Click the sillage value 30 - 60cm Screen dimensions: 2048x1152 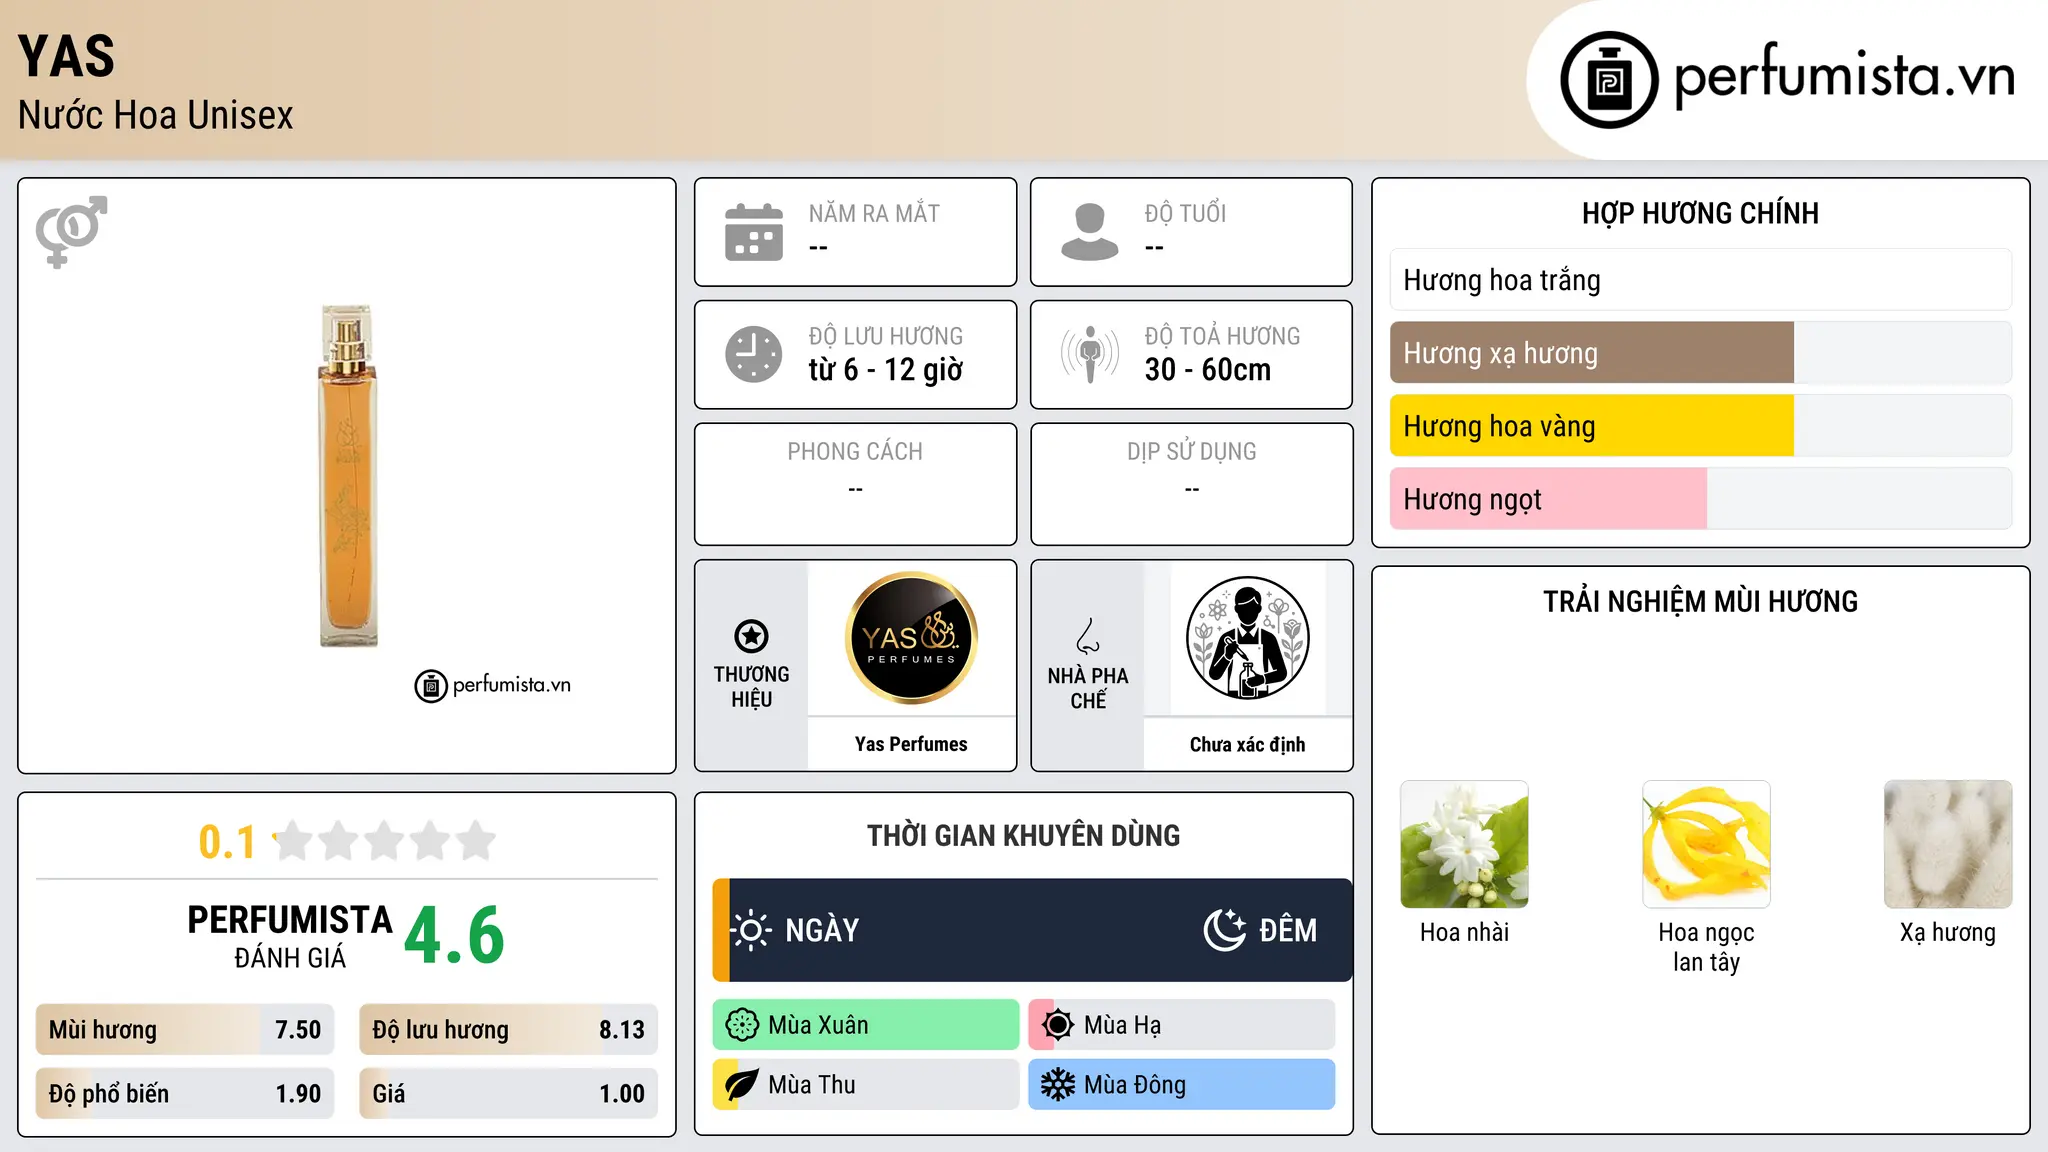click(1208, 370)
